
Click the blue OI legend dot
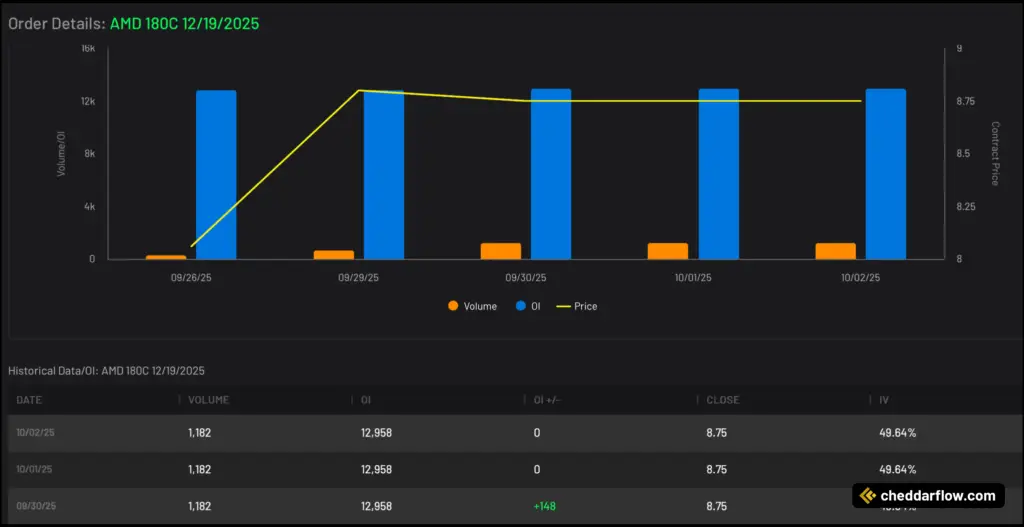click(520, 306)
